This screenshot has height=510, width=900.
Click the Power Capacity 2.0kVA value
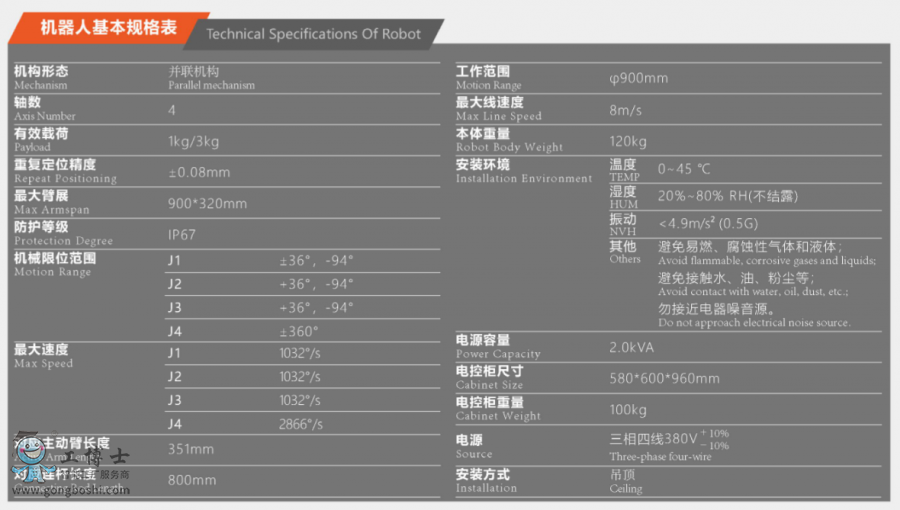(x=634, y=347)
